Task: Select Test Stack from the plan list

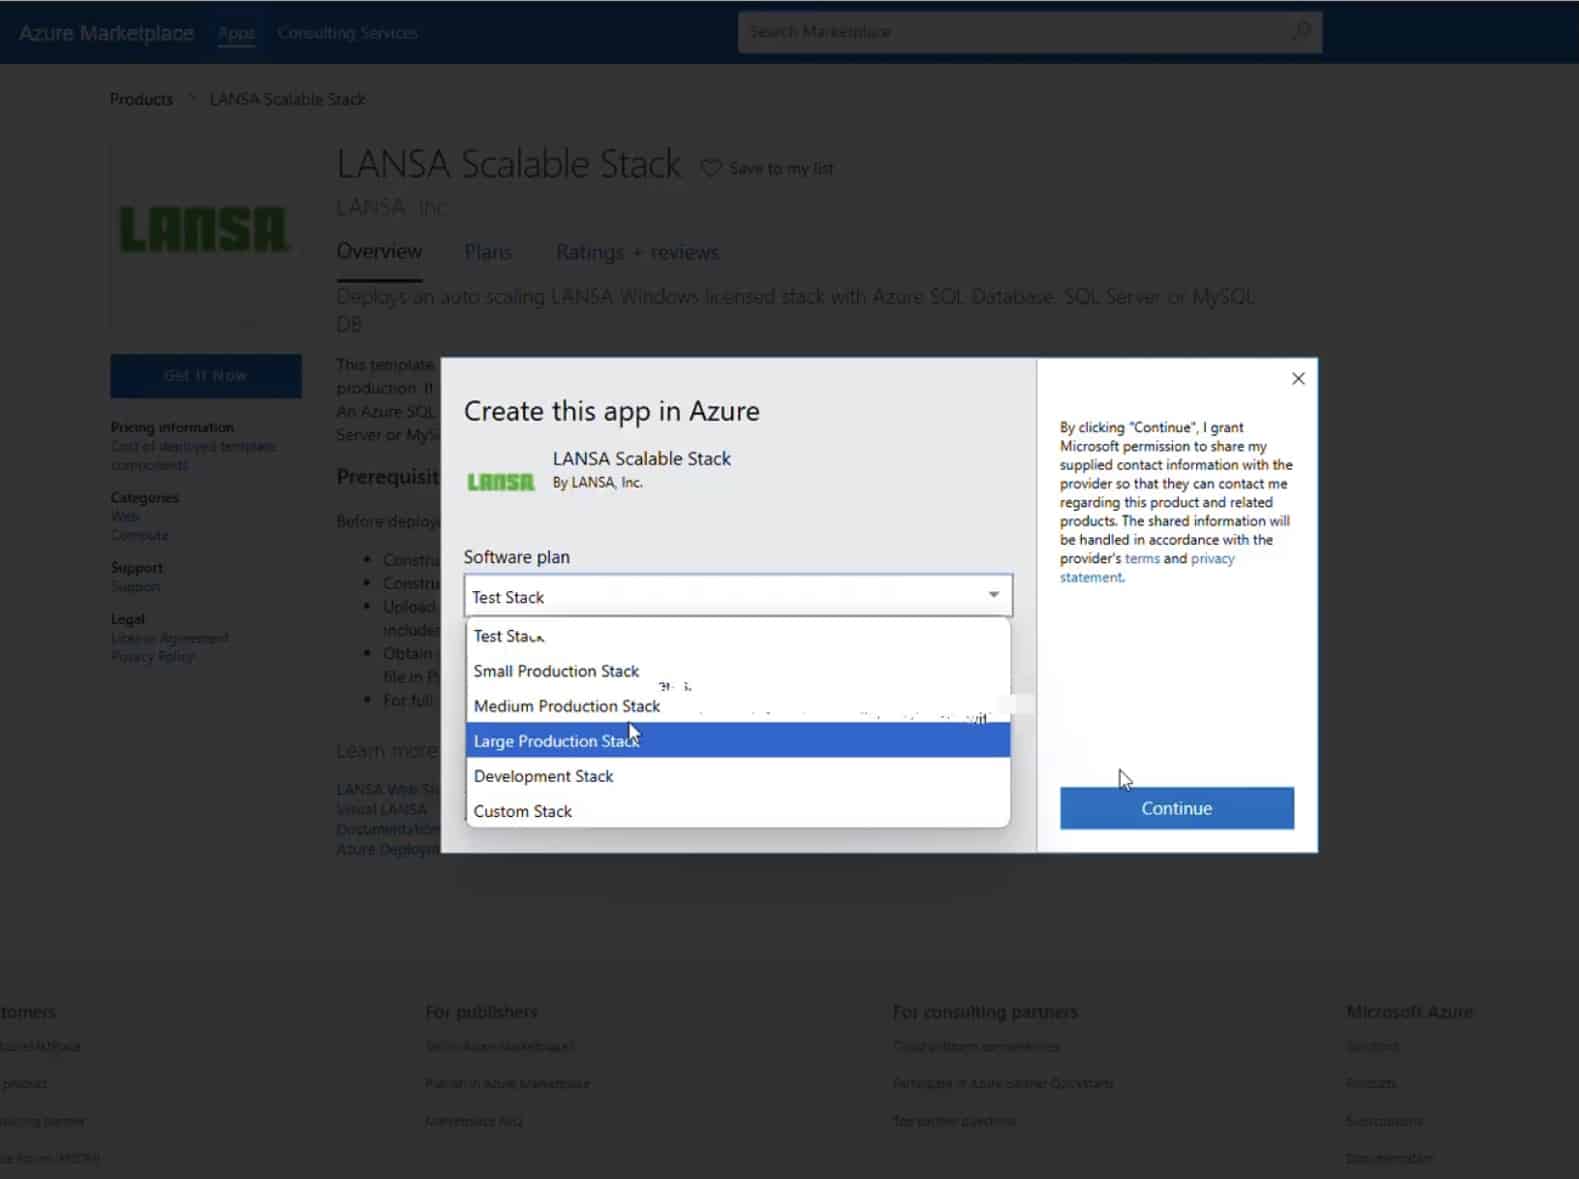Action: click(738, 636)
